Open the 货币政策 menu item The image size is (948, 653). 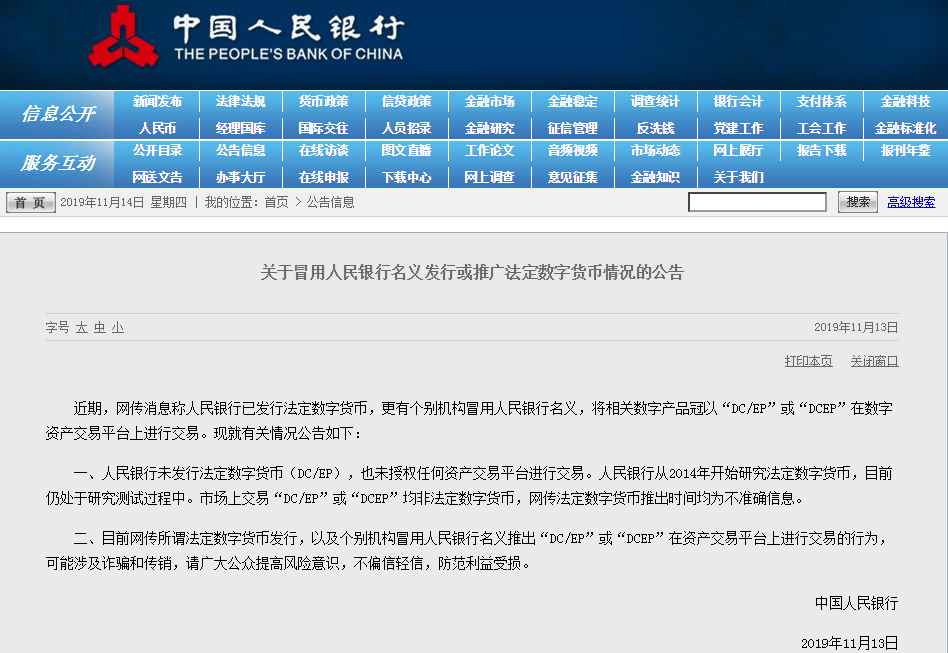click(325, 100)
